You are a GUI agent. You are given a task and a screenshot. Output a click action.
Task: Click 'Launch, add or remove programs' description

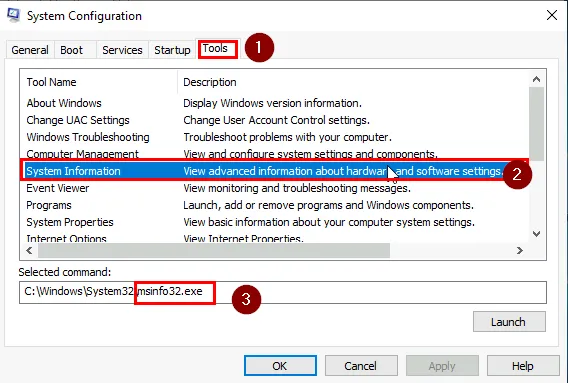pos(329,205)
